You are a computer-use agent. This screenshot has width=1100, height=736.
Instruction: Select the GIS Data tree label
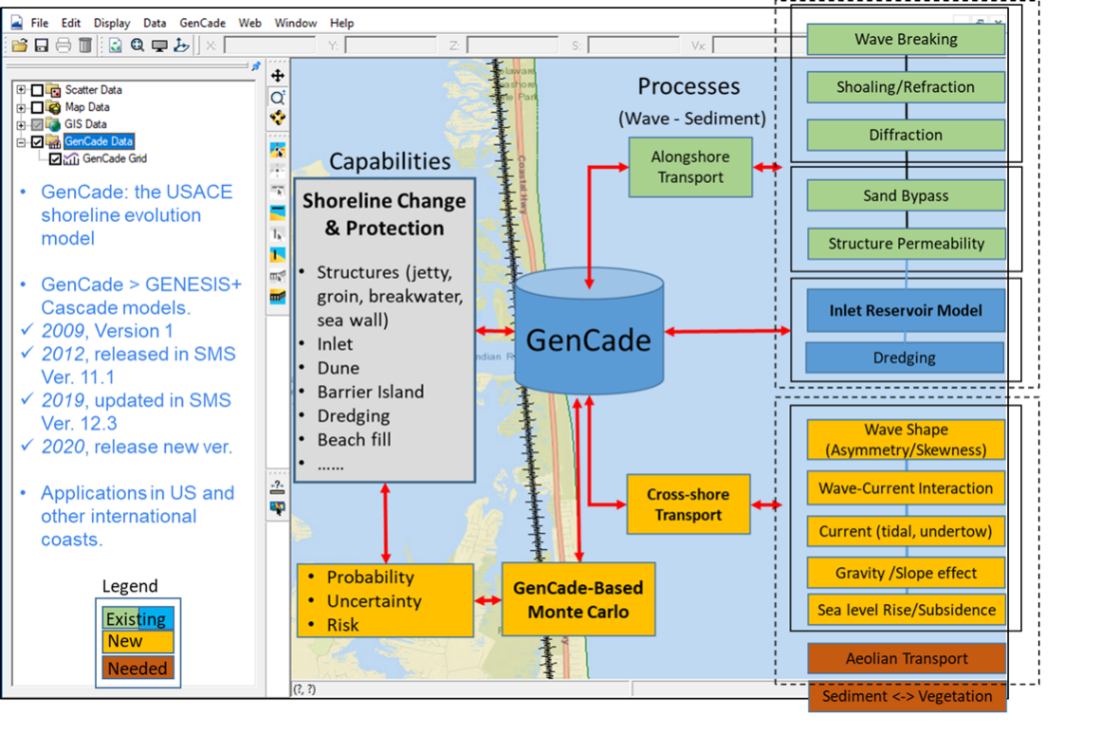pos(86,124)
